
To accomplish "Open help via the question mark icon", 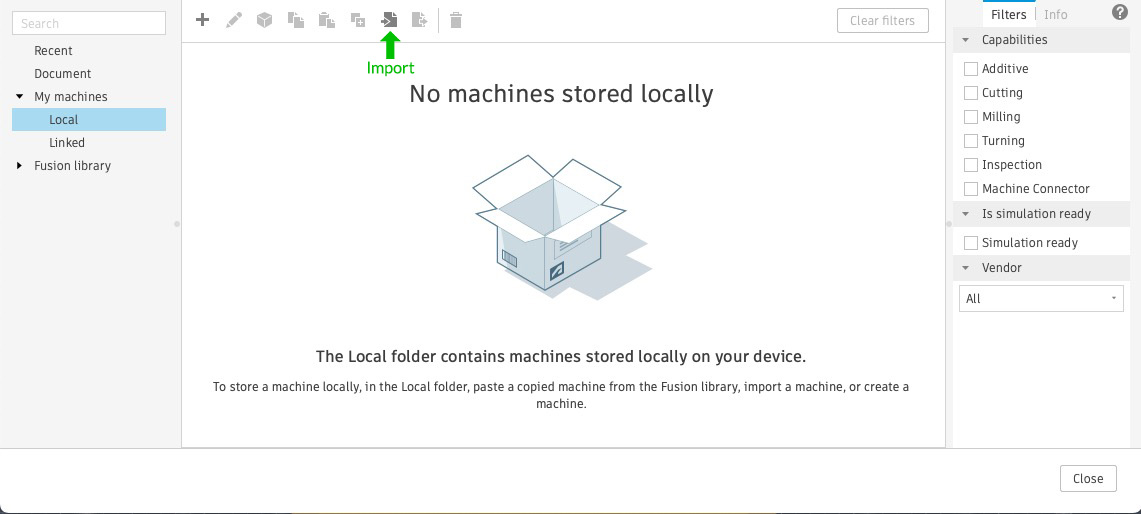I will click(1120, 13).
